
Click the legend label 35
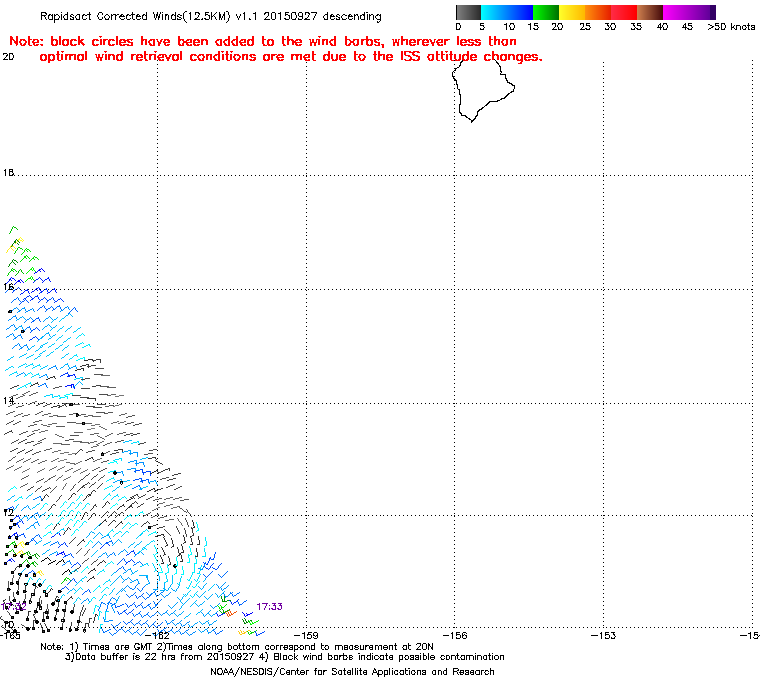636,27
